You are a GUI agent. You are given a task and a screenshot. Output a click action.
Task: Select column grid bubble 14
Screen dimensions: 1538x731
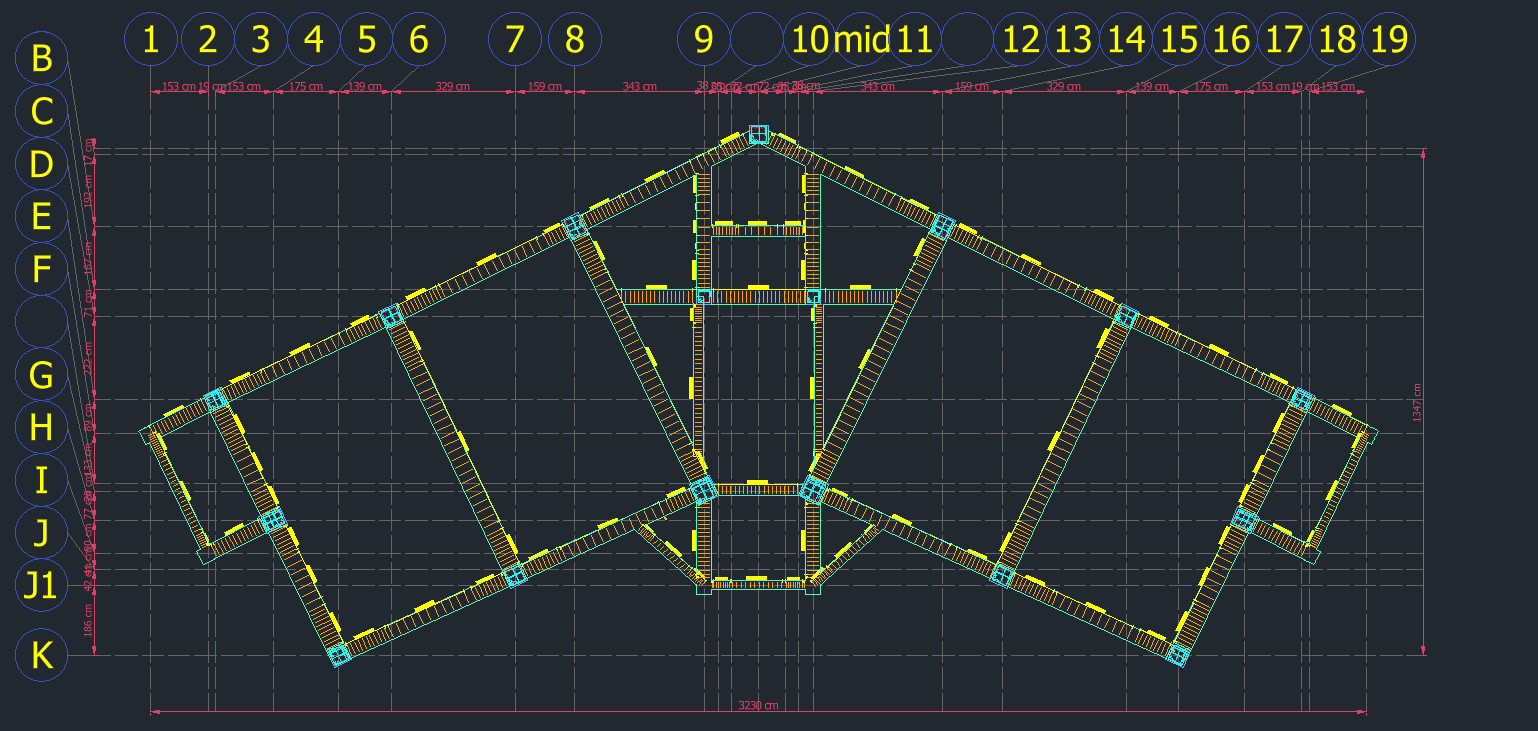[x=1126, y=40]
